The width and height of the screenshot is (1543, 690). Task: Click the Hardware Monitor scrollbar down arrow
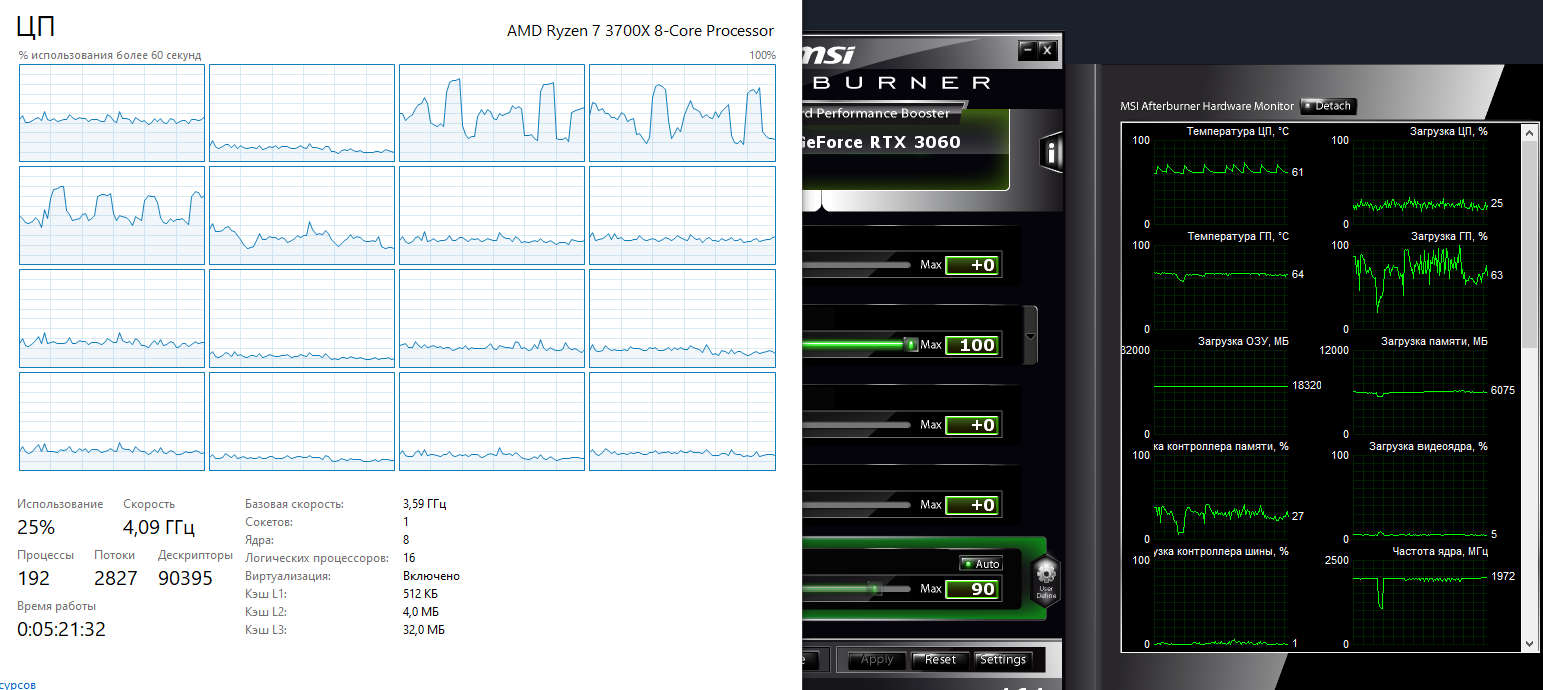tap(1529, 643)
